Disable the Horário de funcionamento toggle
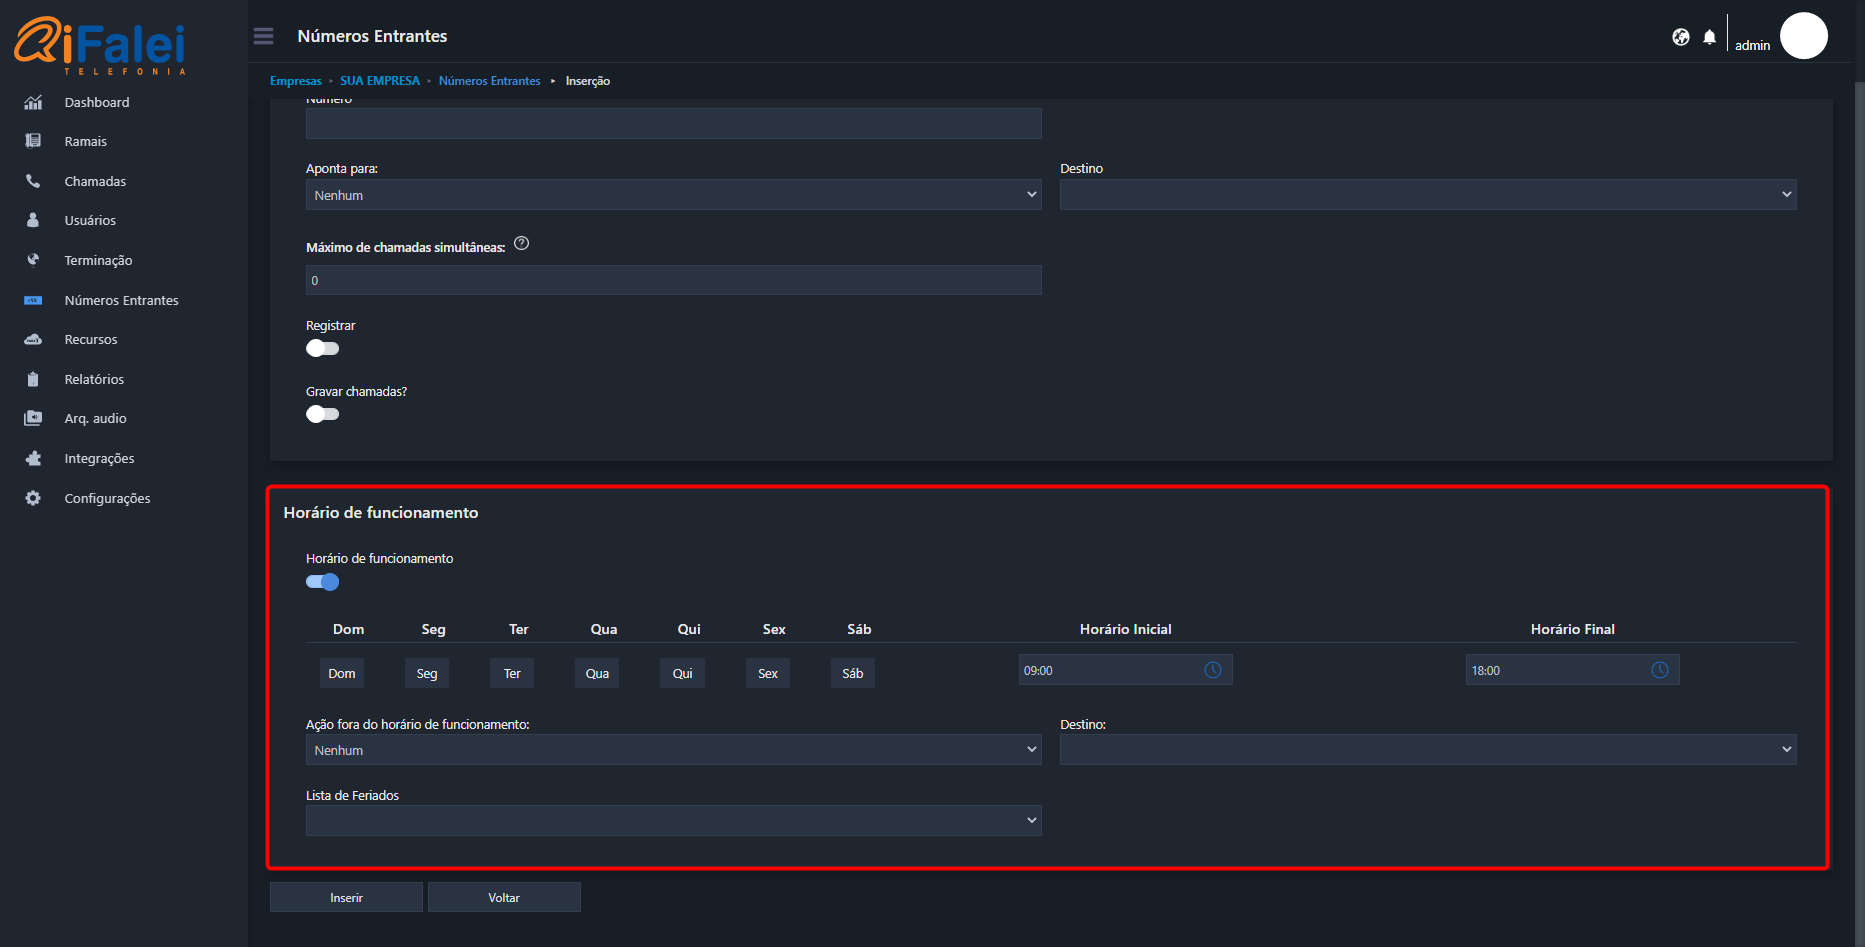The height and width of the screenshot is (947, 1865). [x=322, y=582]
